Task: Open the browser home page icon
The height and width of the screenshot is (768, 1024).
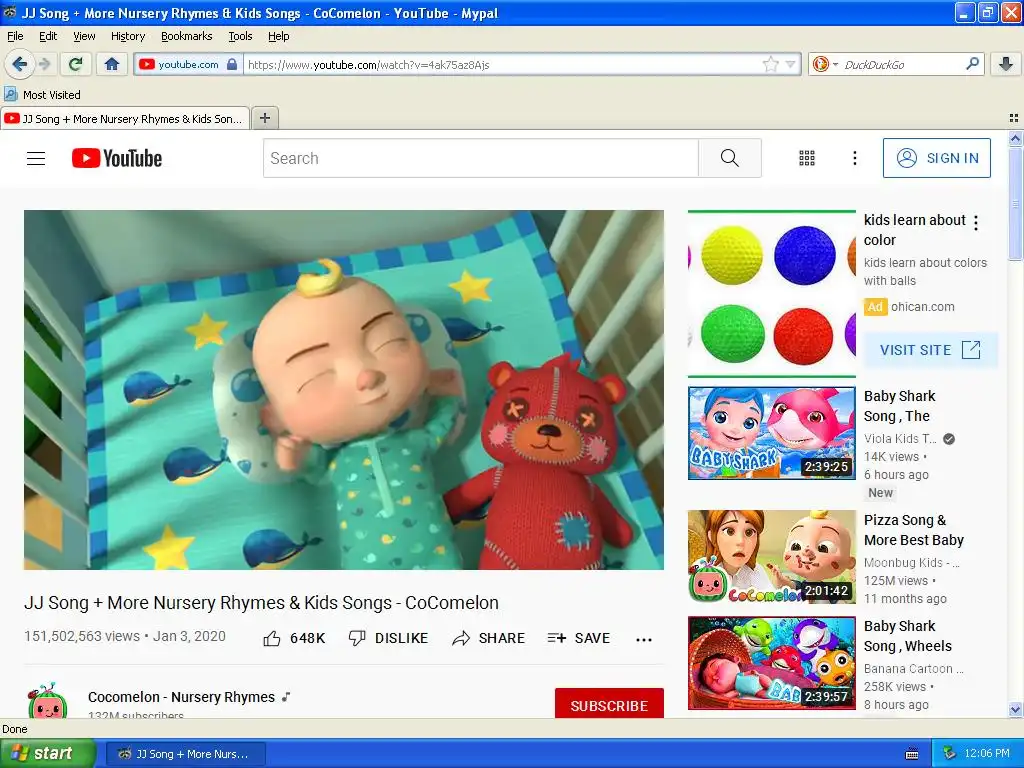Action: pos(112,64)
